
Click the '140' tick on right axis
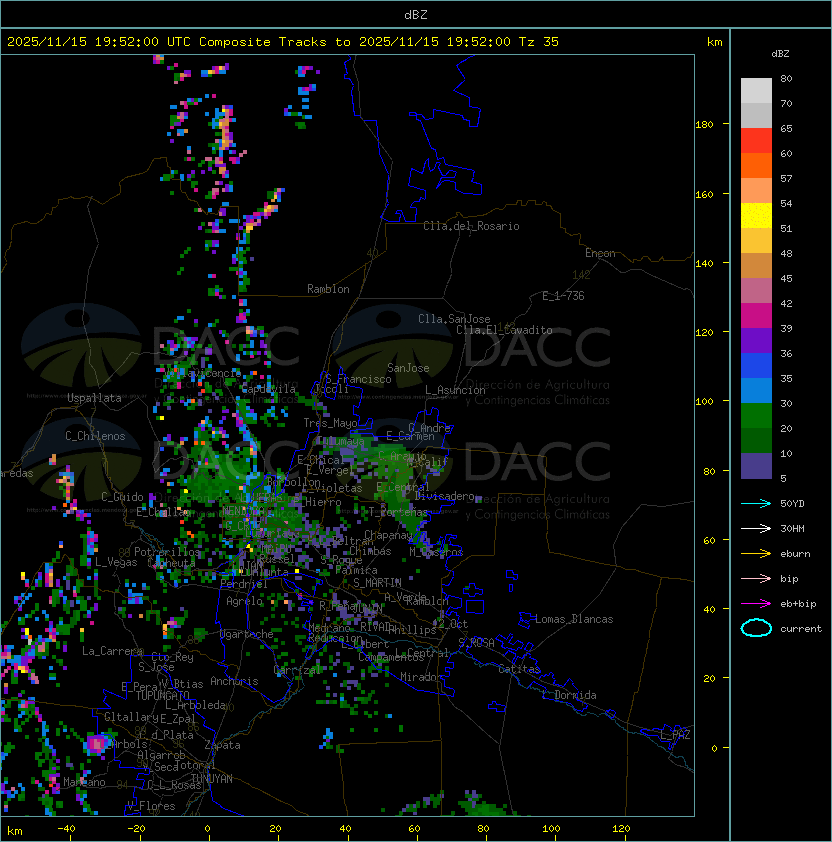(704, 263)
